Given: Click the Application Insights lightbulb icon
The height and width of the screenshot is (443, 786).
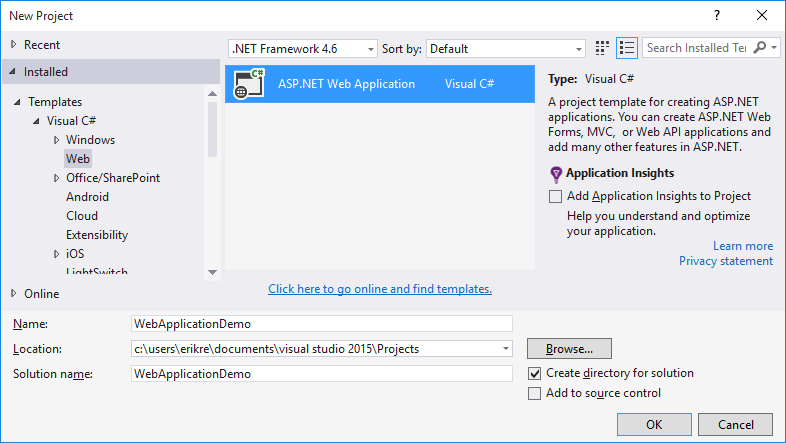Looking at the screenshot, I should click(556, 174).
